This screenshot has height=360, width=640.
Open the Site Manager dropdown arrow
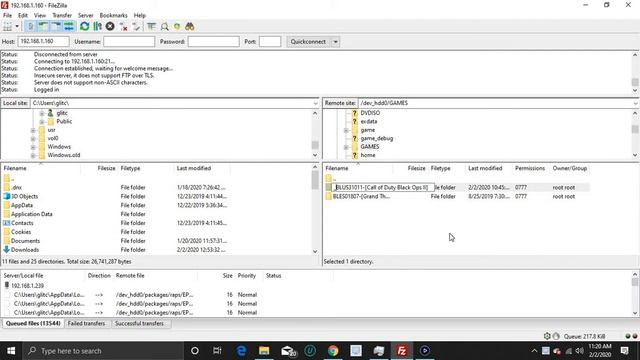coord(17,27)
